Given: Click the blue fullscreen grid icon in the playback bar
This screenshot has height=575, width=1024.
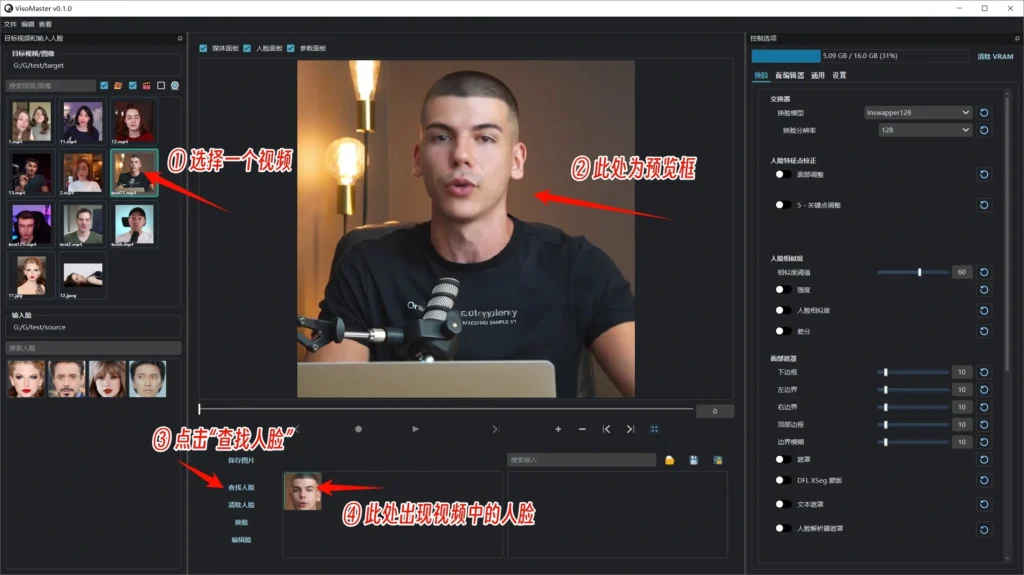Looking at the screenshot, I should pos(655,429).
